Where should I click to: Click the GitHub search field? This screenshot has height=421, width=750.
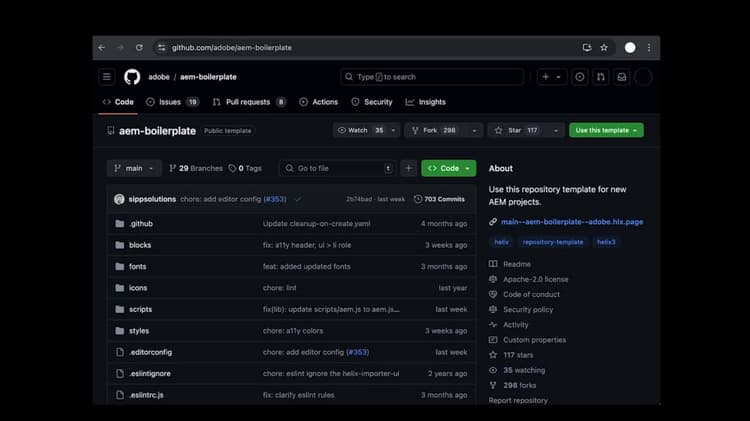432,77
